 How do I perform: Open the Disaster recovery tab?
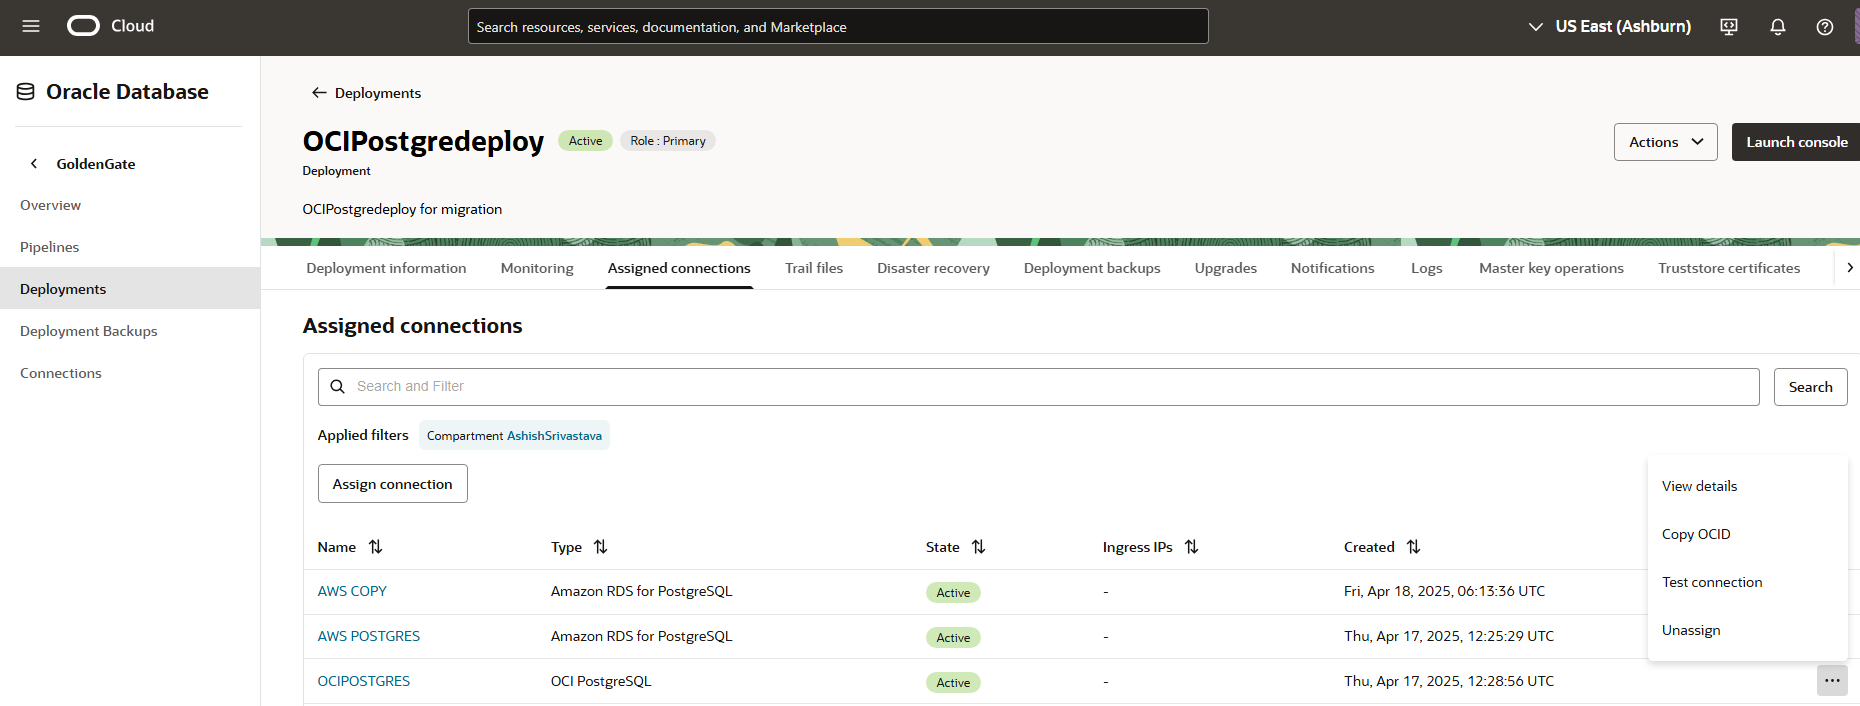933,268
